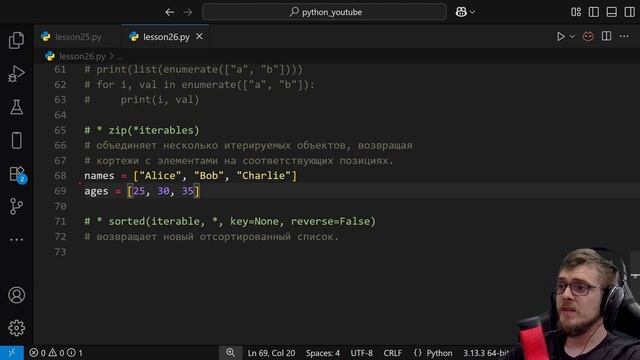
Task: Close the lesson26.py tab
Action: [x=199, y=36]
